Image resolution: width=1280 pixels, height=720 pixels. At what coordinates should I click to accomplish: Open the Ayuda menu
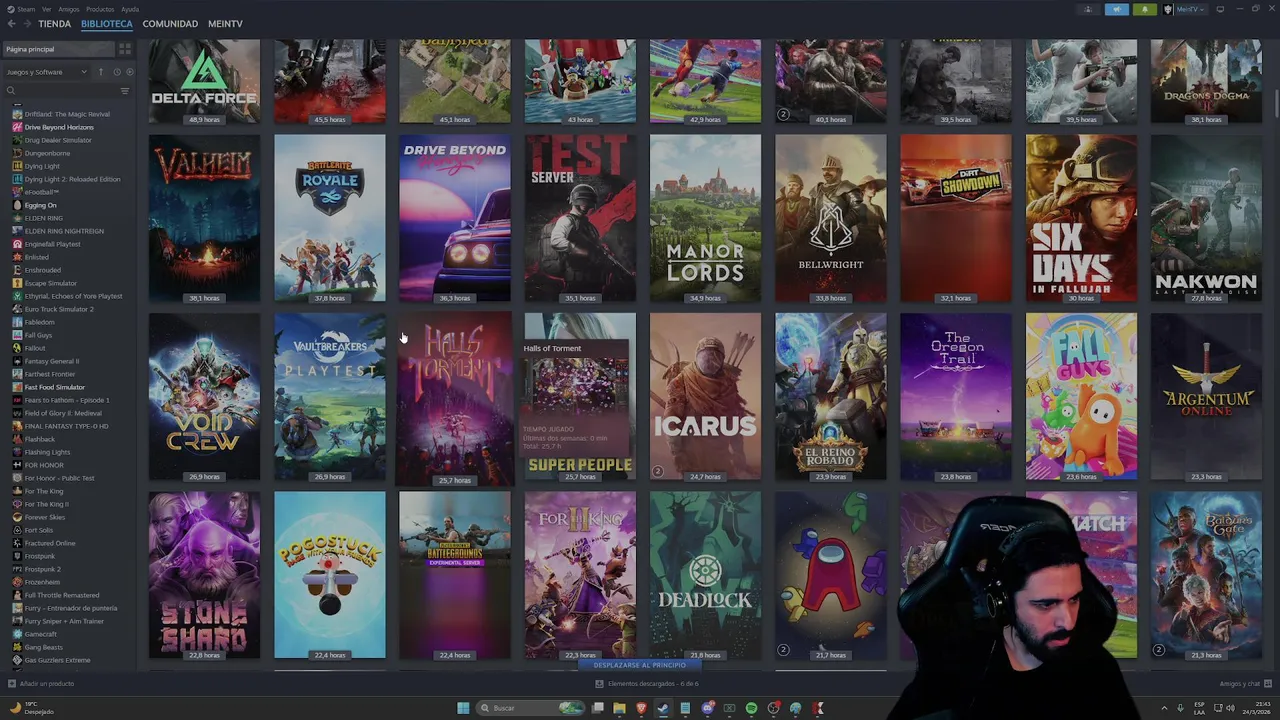pos(130,9)
